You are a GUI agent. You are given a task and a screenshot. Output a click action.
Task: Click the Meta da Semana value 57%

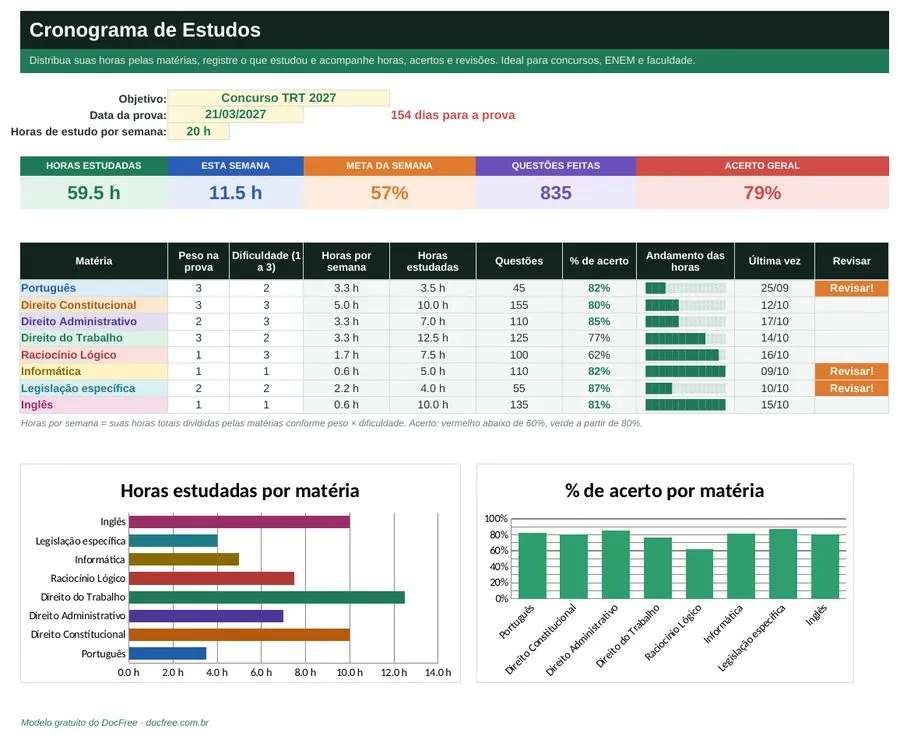pyautogui.click(x=389, y=193)
